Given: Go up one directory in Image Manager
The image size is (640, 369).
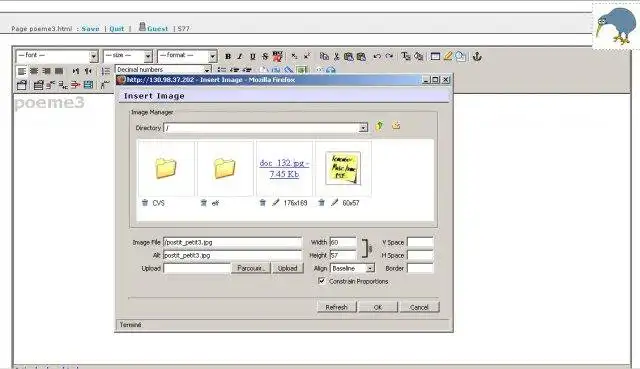Looking at the screenshot, I should (x=380, y=126).
